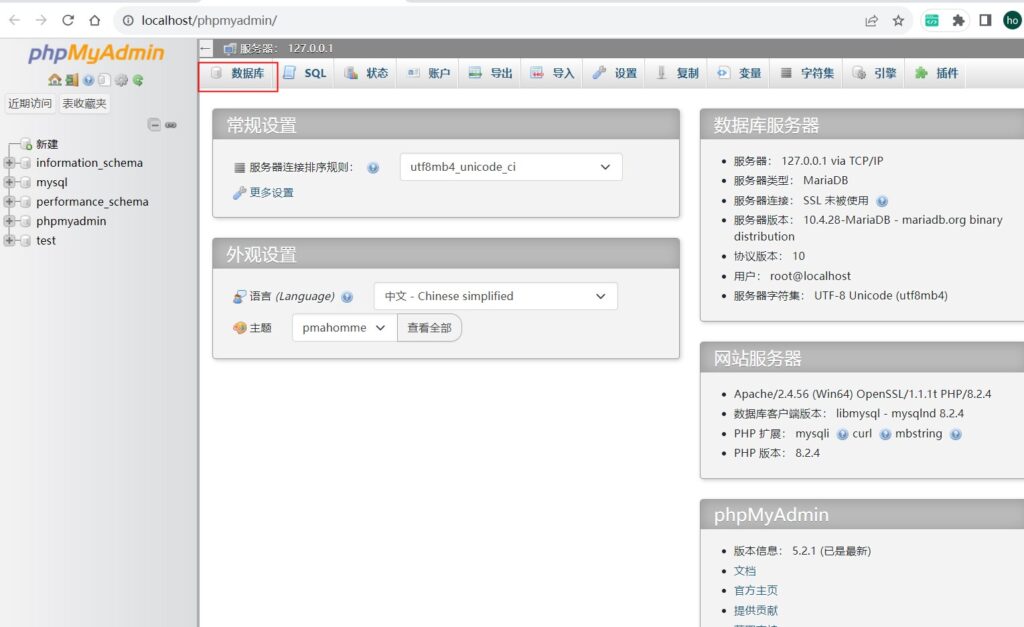Expand the phpmyadmin database node
This screenshot has width=1024, height=627.
9,221
